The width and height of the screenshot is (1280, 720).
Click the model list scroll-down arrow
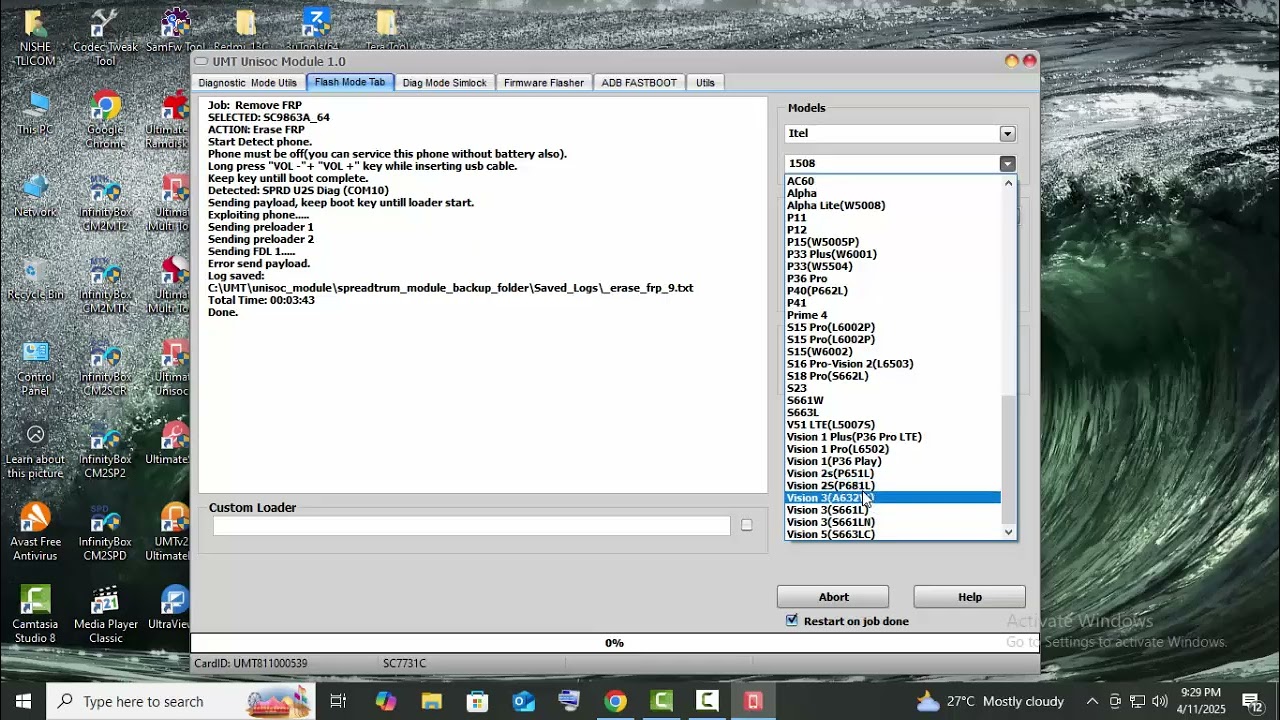click(x=1008, y=532)
